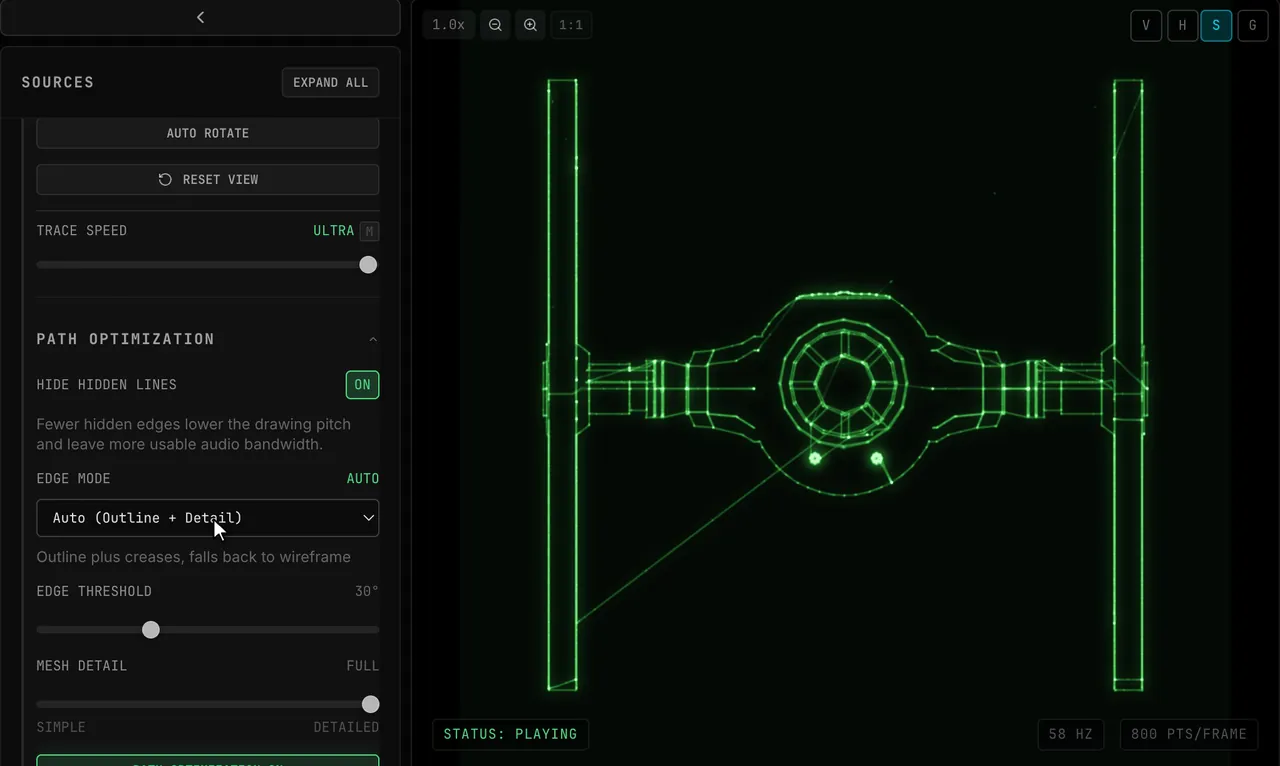Click the Auto Rotate button

[x=208, y=133]
